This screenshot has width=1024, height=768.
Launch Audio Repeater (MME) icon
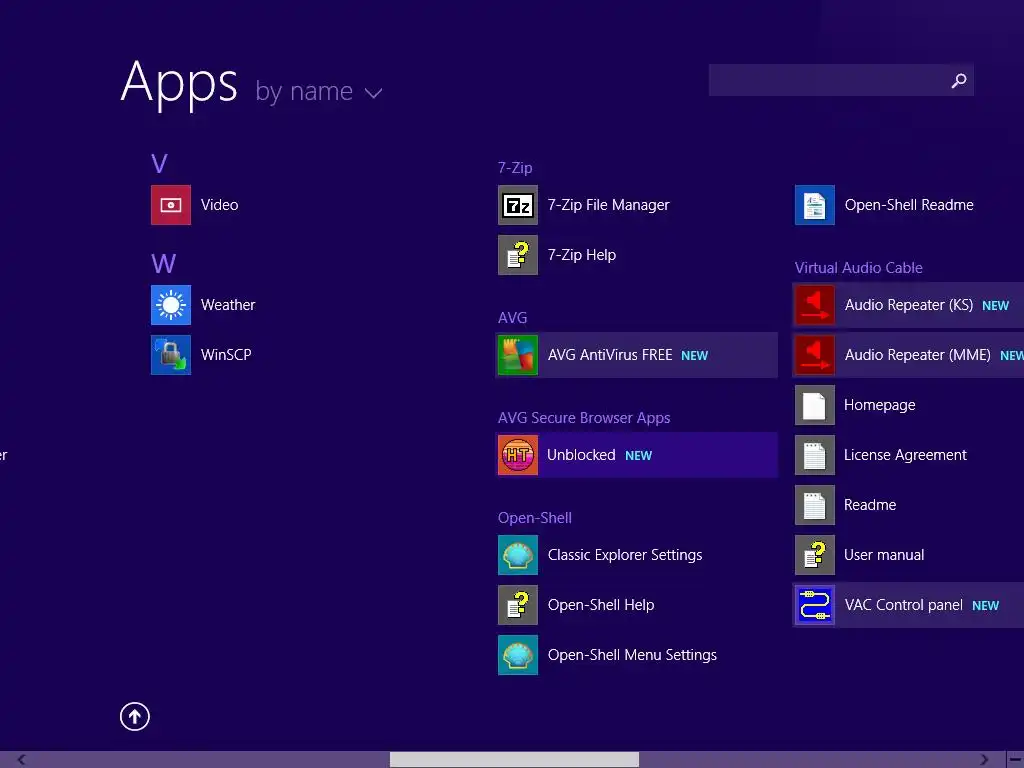coord(814,355)
